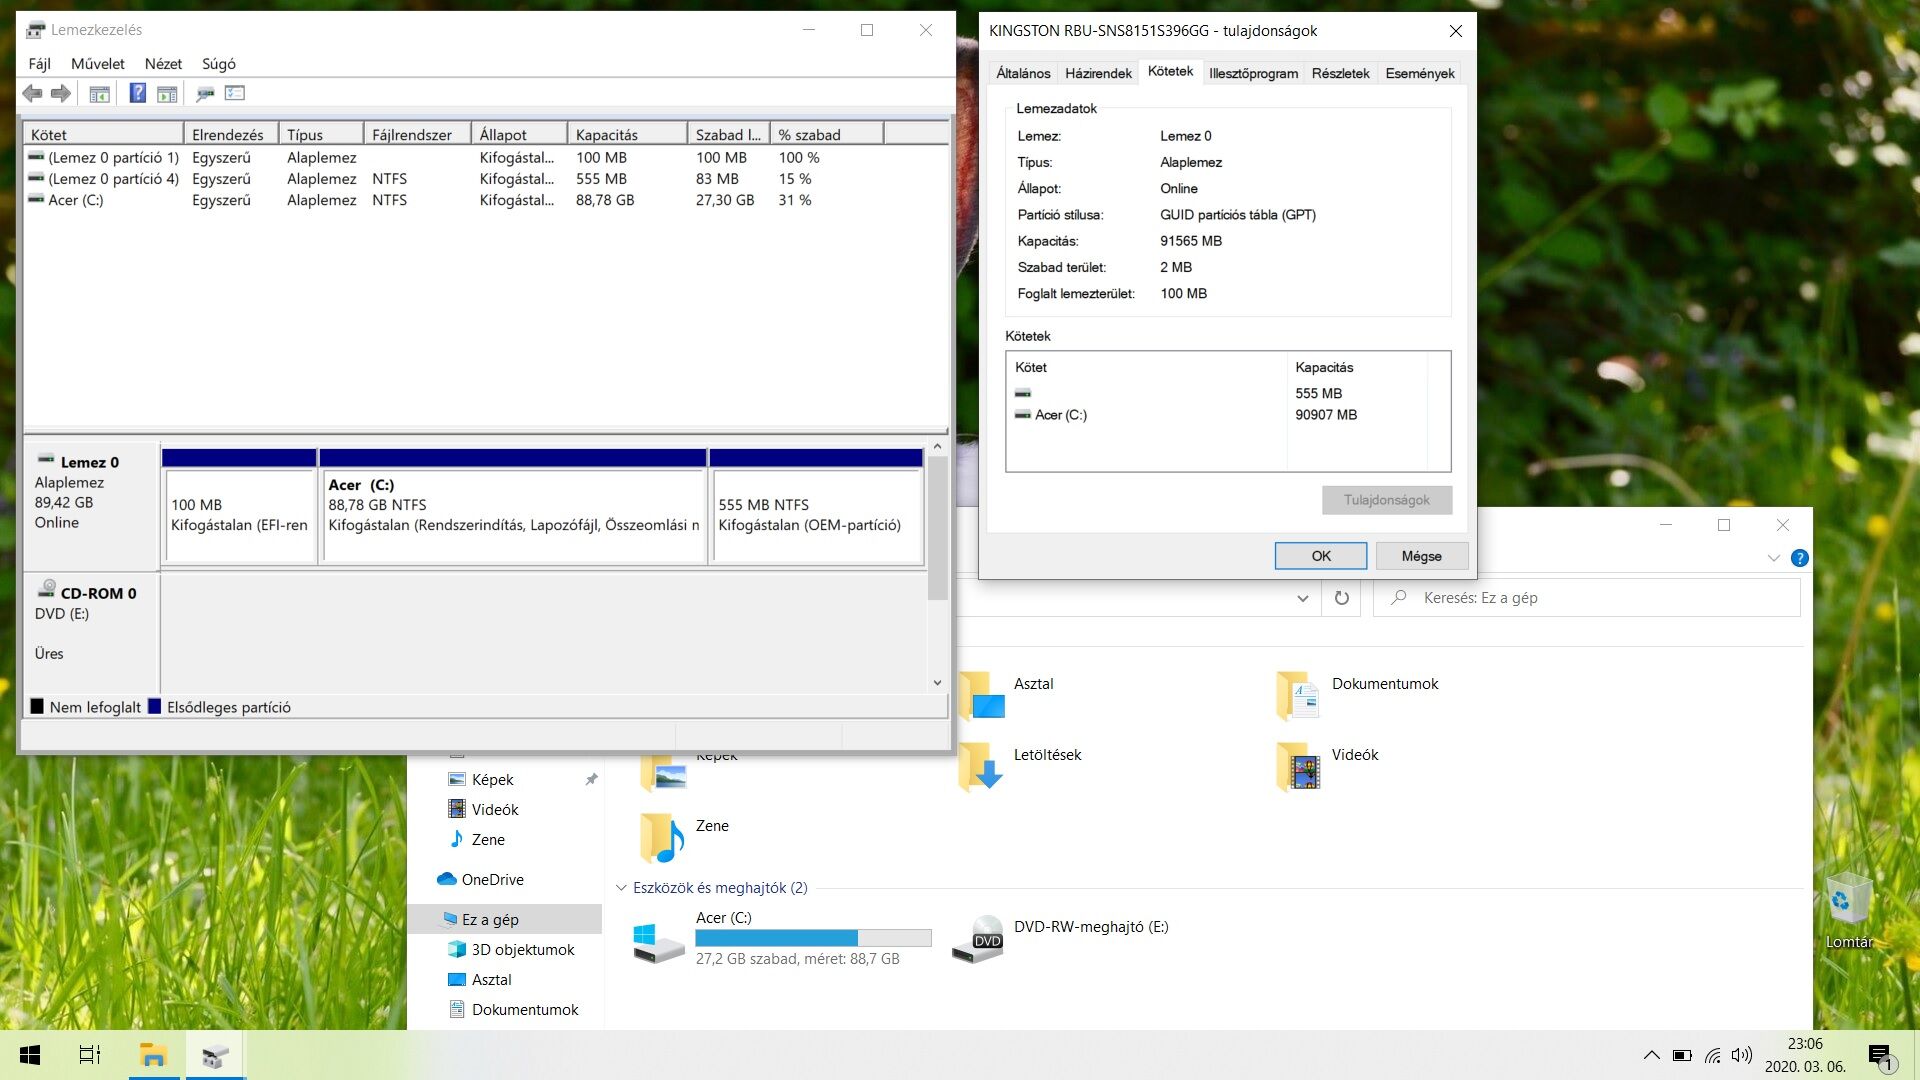Open Windows Start menu
Image resolution: width=1920 pixels, height=1080 pixels.
(30, 1055)
